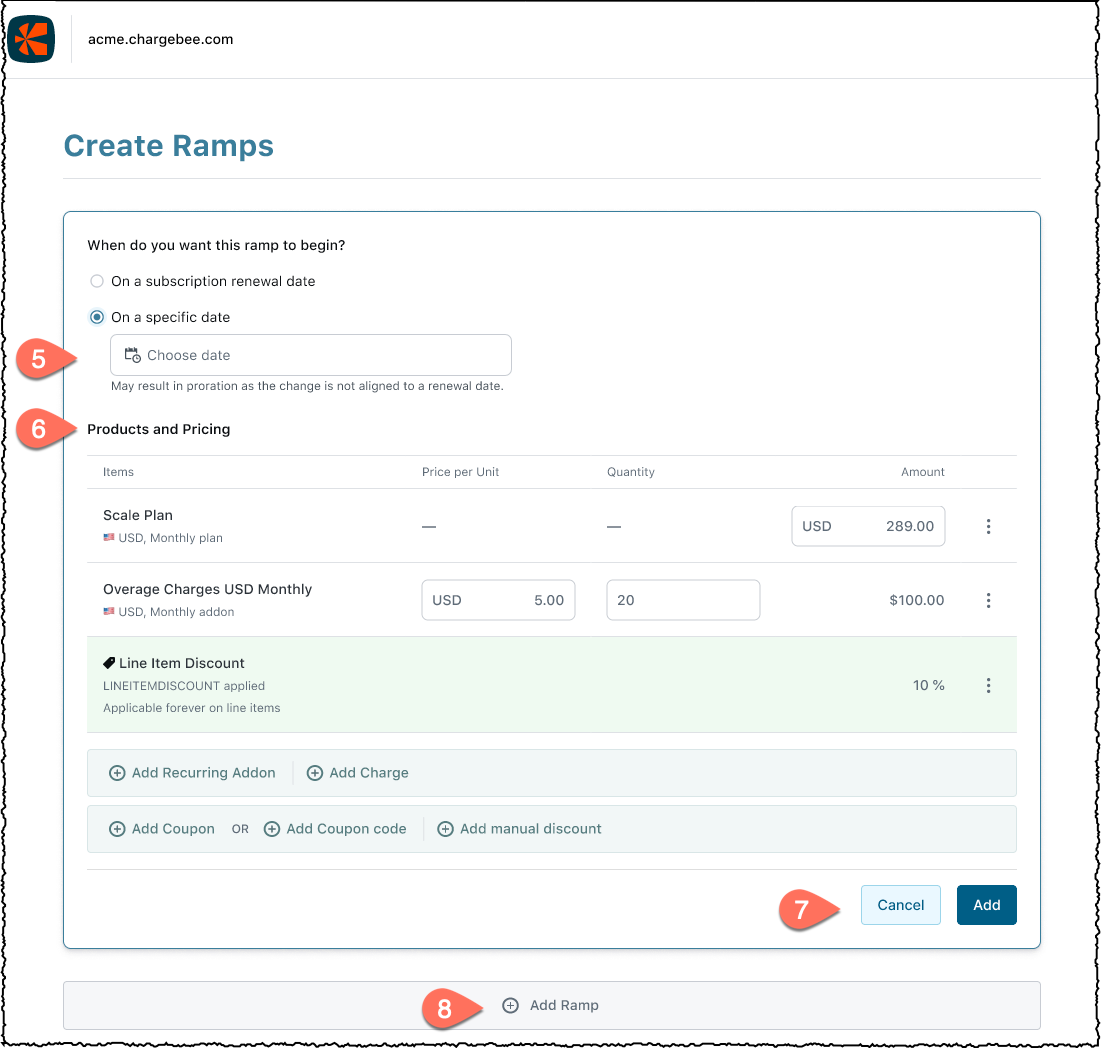
Task: Select "On a specific date" radio button
Action: click(97, 317)
